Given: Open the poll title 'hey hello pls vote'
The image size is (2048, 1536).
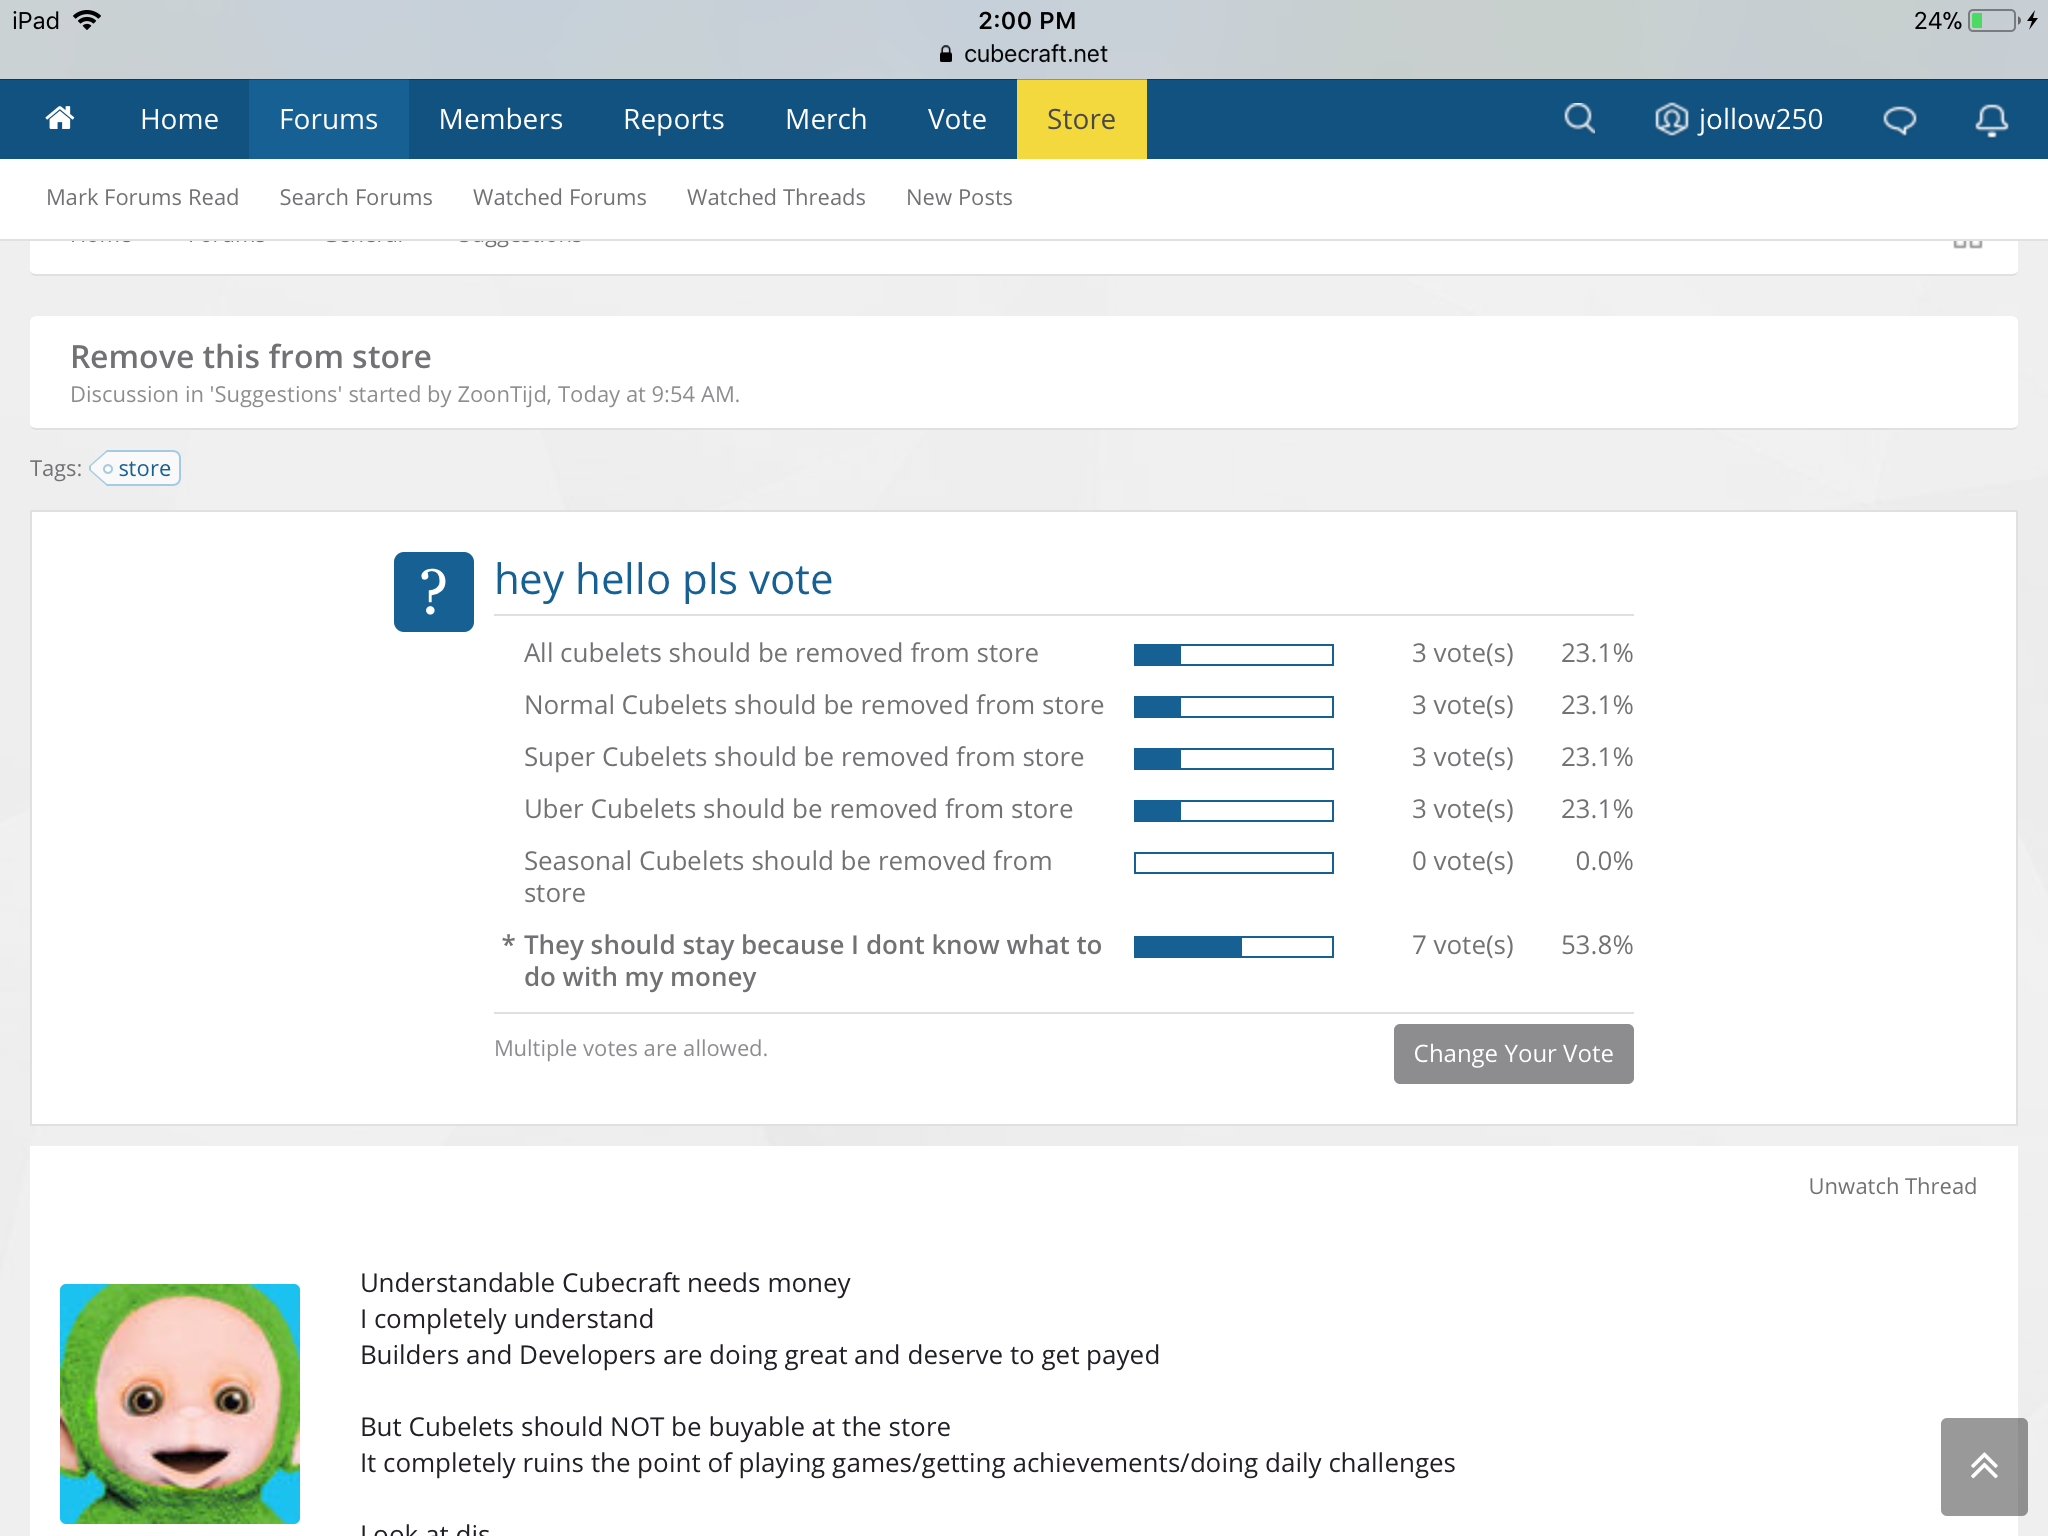Looking at the screenshot, I should [664, 580].
